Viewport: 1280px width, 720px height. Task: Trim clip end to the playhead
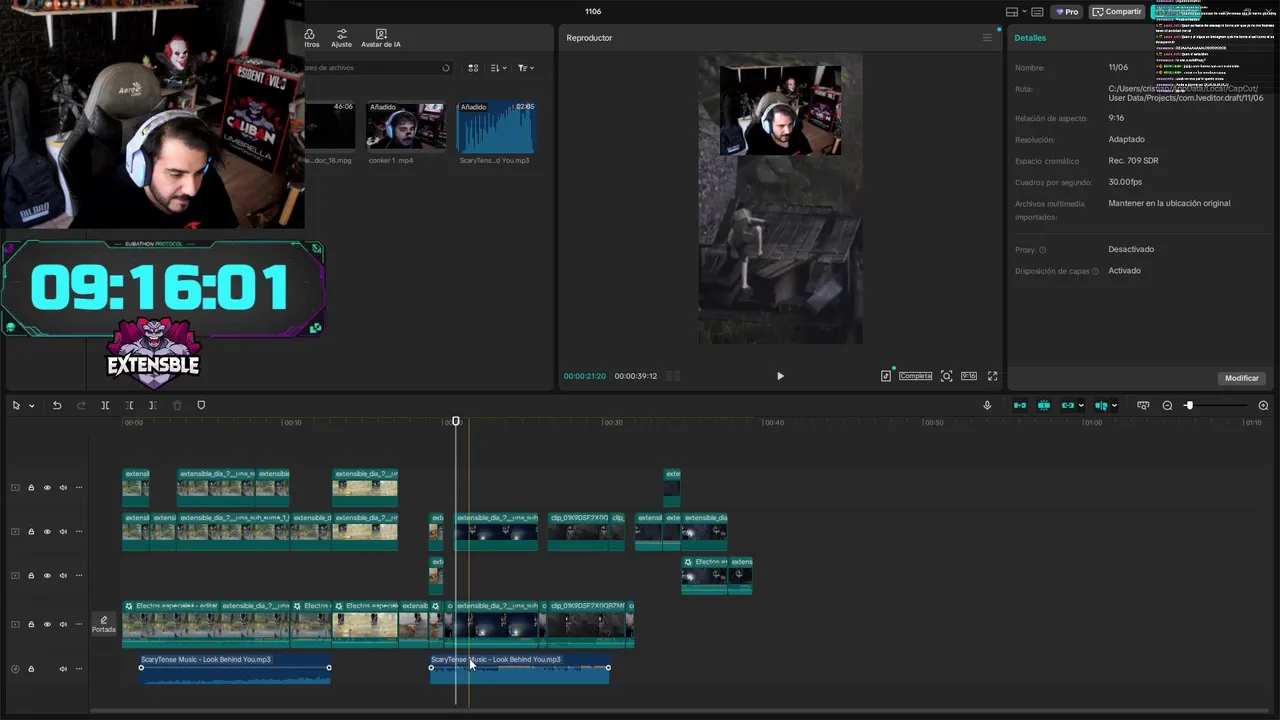[152, 405]
